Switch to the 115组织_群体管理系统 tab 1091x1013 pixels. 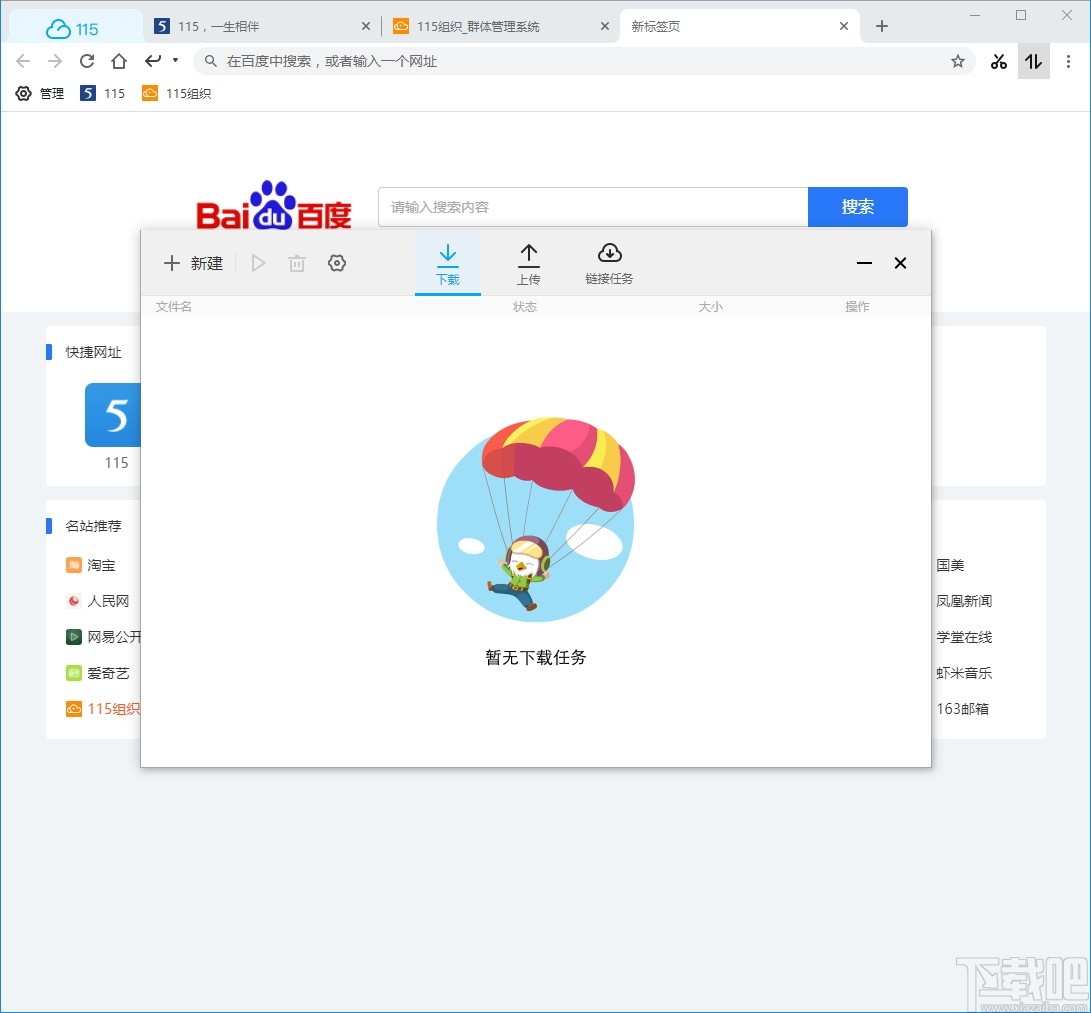coord(500,26)
